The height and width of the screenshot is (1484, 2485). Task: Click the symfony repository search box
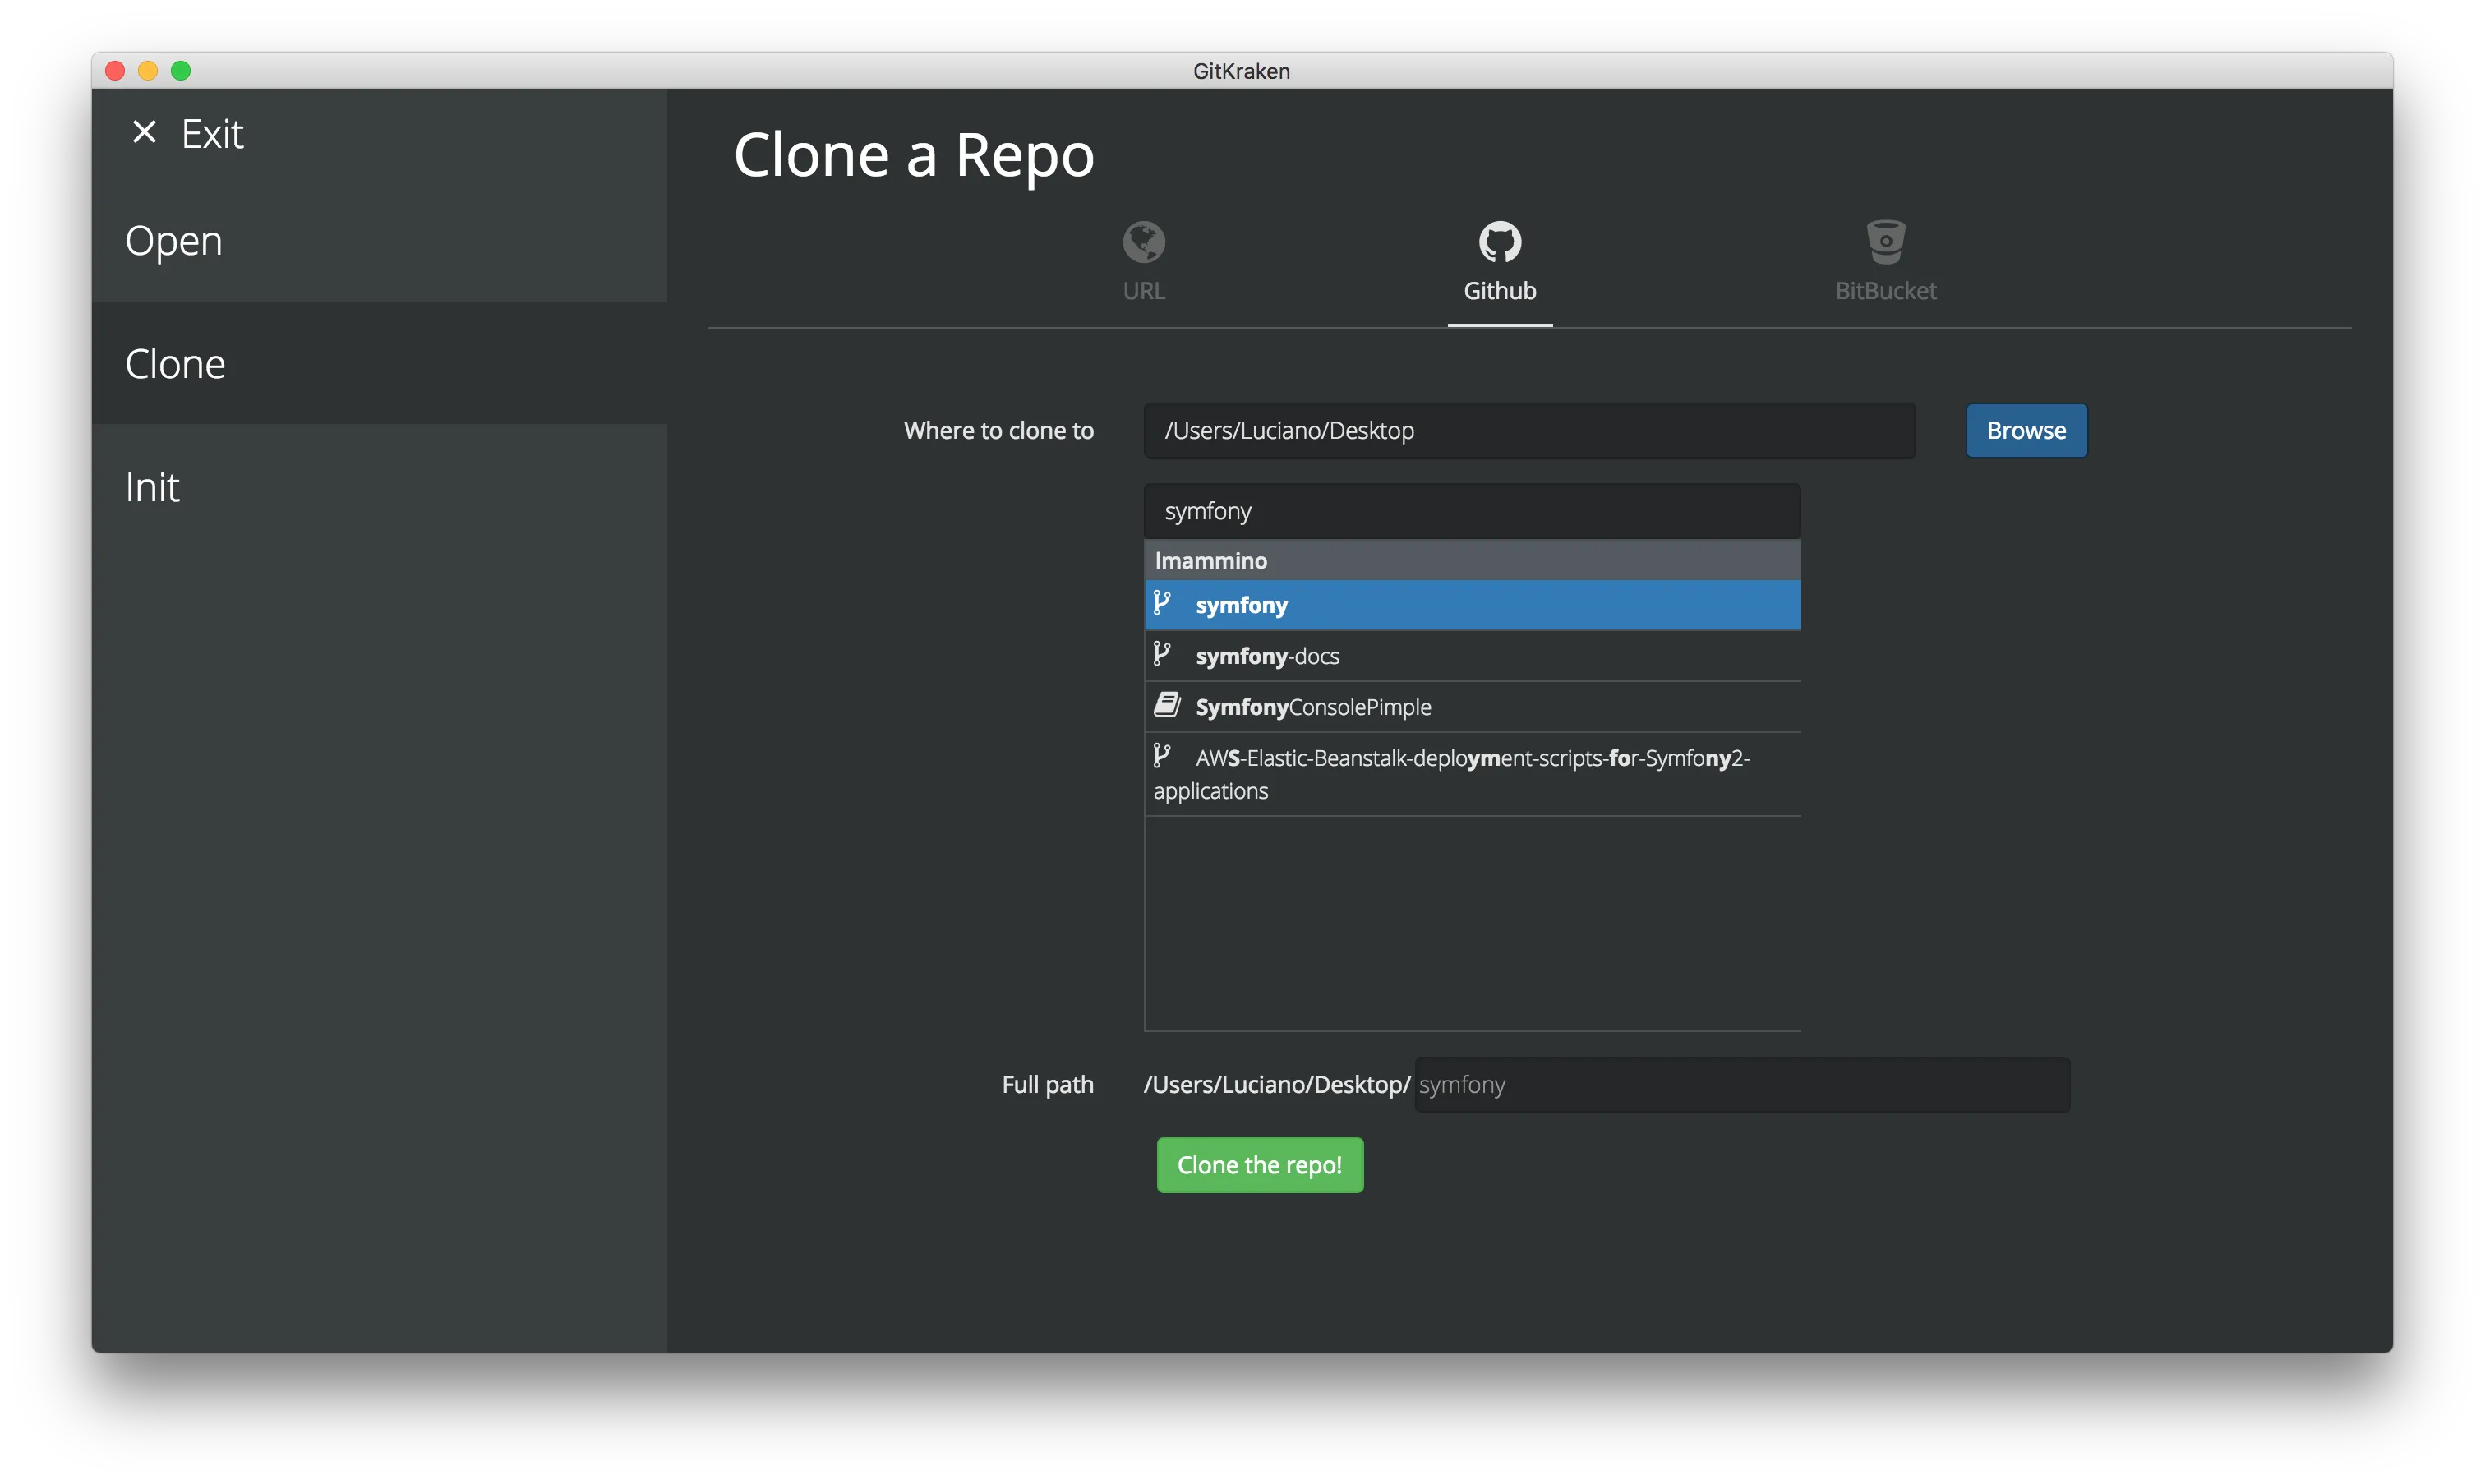coord(1470,510)
